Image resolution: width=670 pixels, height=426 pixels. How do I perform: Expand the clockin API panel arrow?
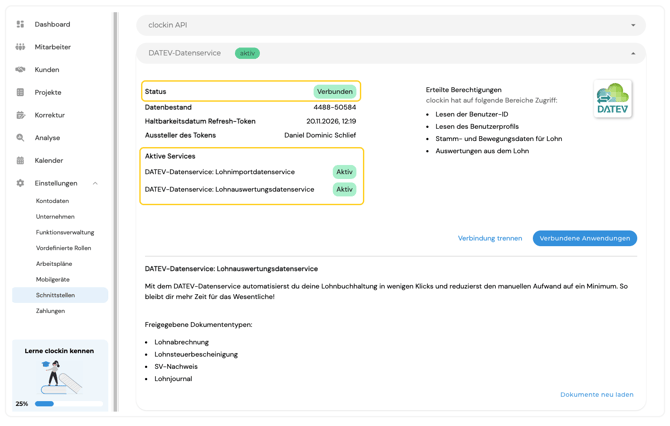pyautogui.click(x=633, y=25)
